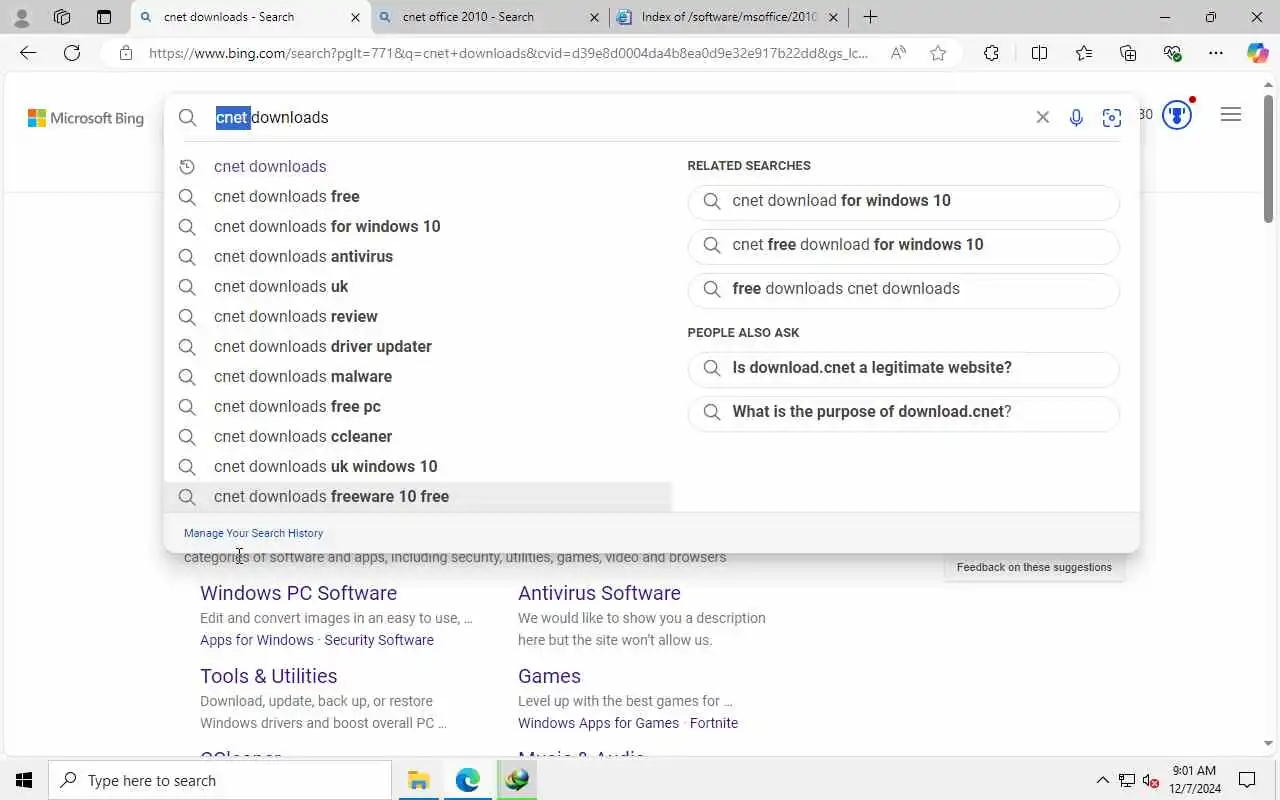This screenshot has height=800, width=1280.
Task: Open visual search camera icon
Action: point(1111,118)
